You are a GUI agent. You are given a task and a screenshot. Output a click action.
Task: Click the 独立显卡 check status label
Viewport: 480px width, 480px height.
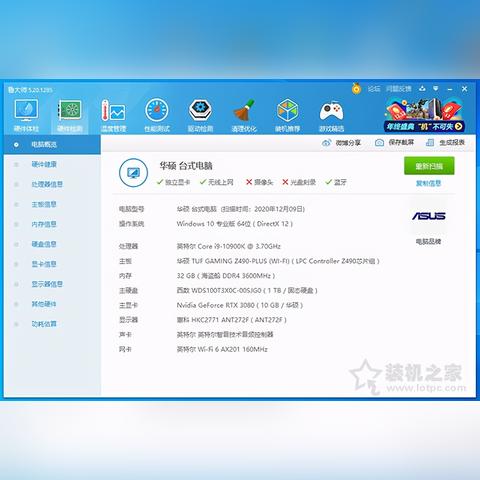174,182
